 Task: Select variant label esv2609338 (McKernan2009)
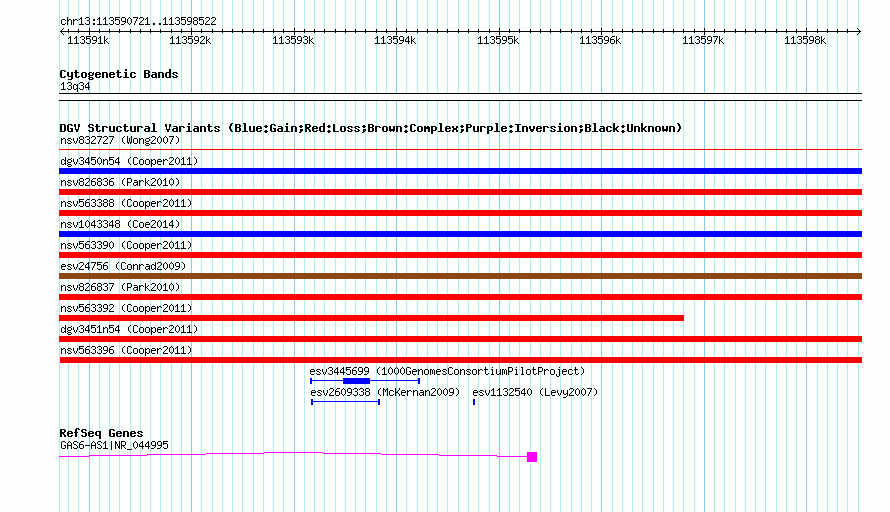(x=385, y=392)
